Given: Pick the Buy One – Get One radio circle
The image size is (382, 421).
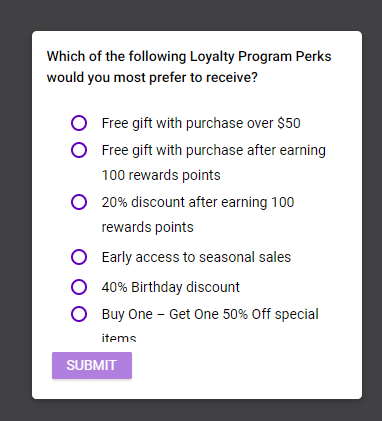Looking at the screenshot, I should point(79,314).
